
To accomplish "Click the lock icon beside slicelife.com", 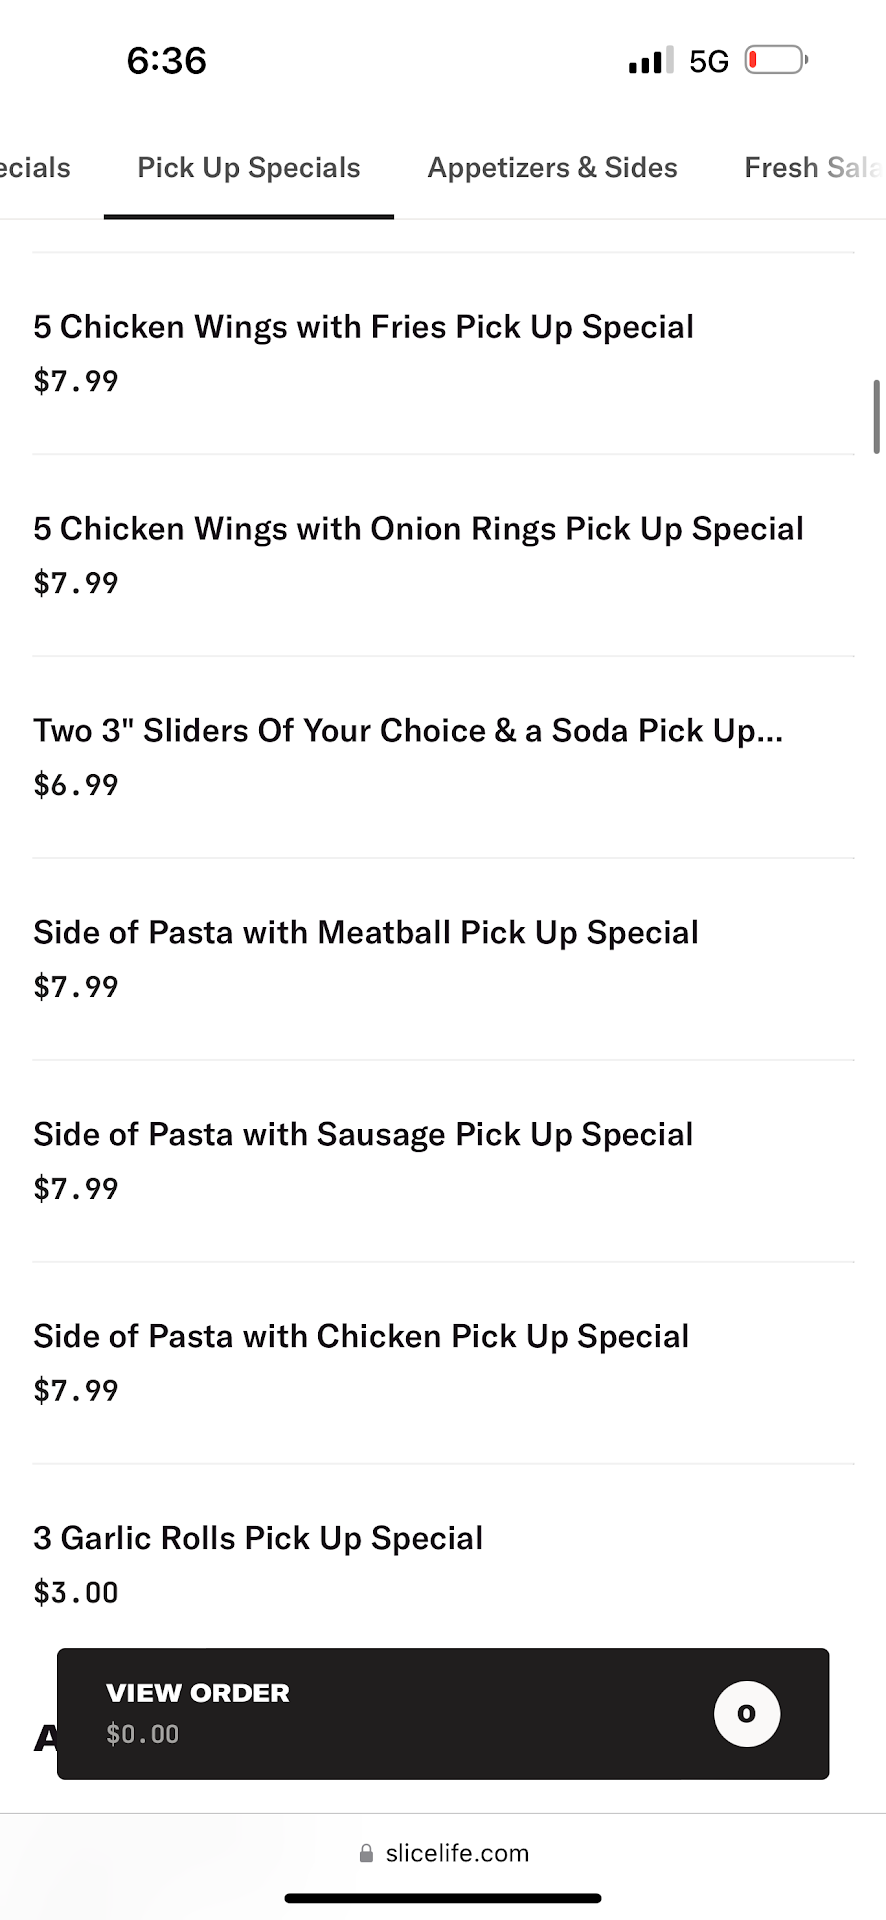I will click(366, 1853).
